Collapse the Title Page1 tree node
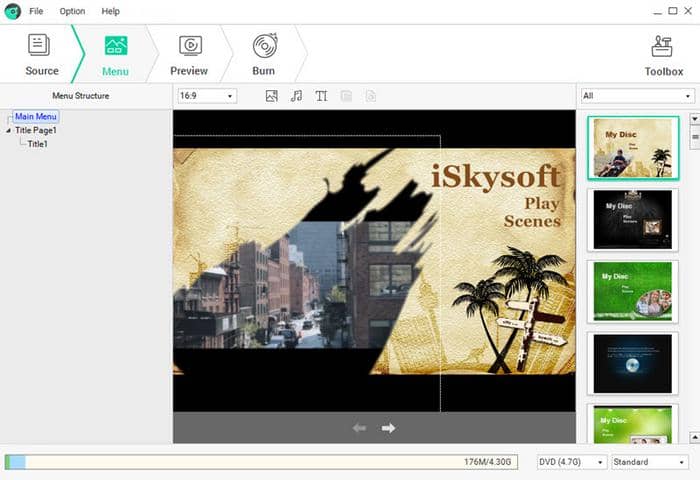Image resolution: width=700 pixels, height=480 pixels. (8, 130)
